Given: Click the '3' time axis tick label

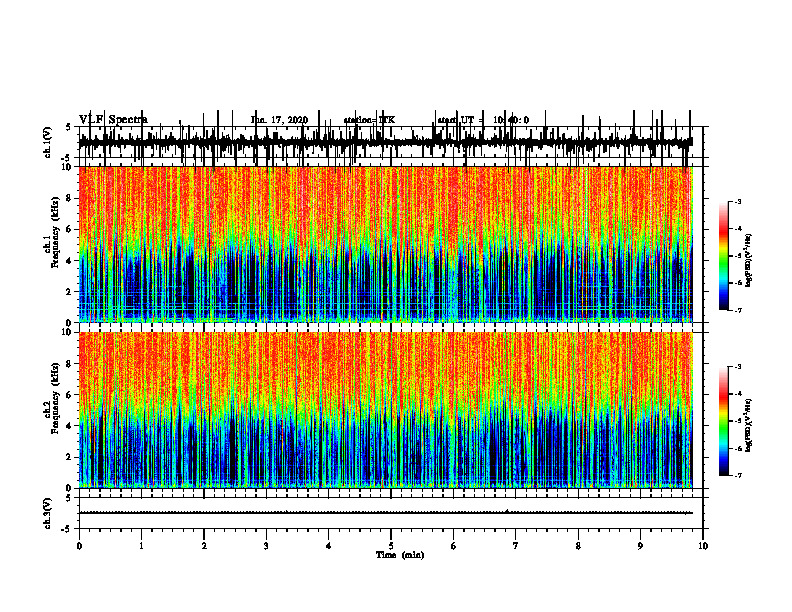Looking at the screenshot, I should click(x=266, y=546).
